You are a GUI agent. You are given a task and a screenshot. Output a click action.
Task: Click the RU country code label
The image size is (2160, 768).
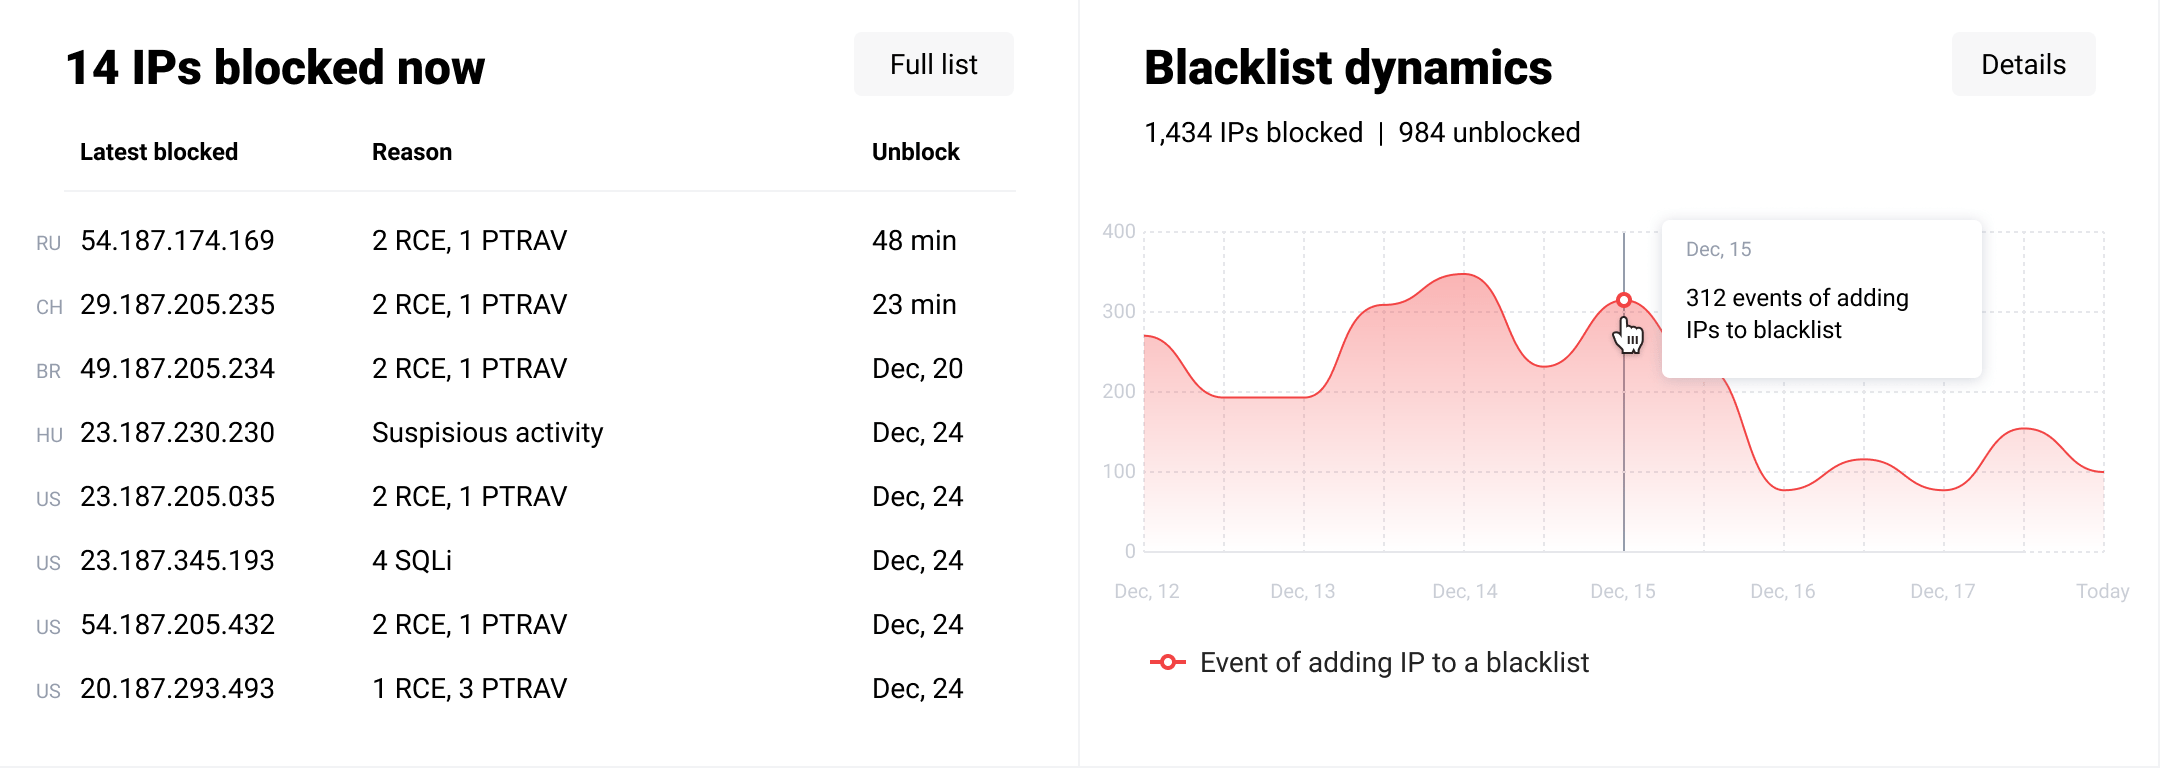click(48, 243)
